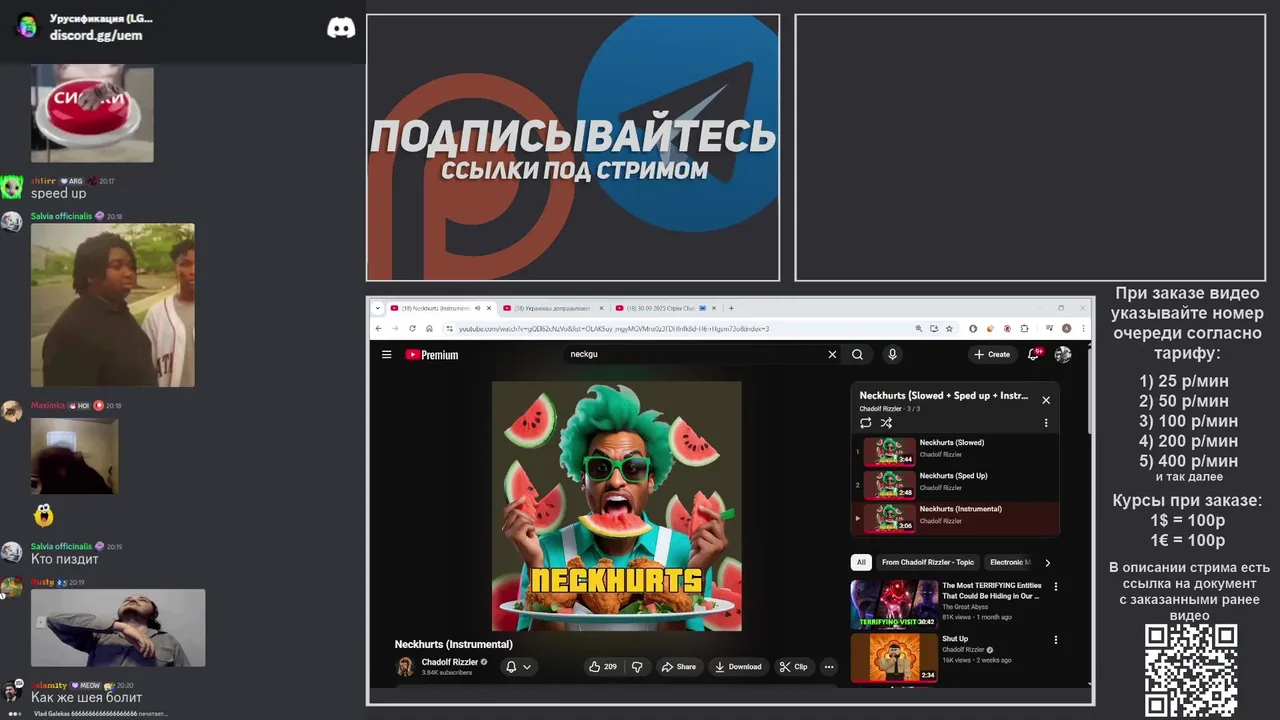This screenshot has height=720, width=1280.
Task: Play Neckhurts (Slowed) from playlist
Action: pyautogui.click(x=955, y=452)
